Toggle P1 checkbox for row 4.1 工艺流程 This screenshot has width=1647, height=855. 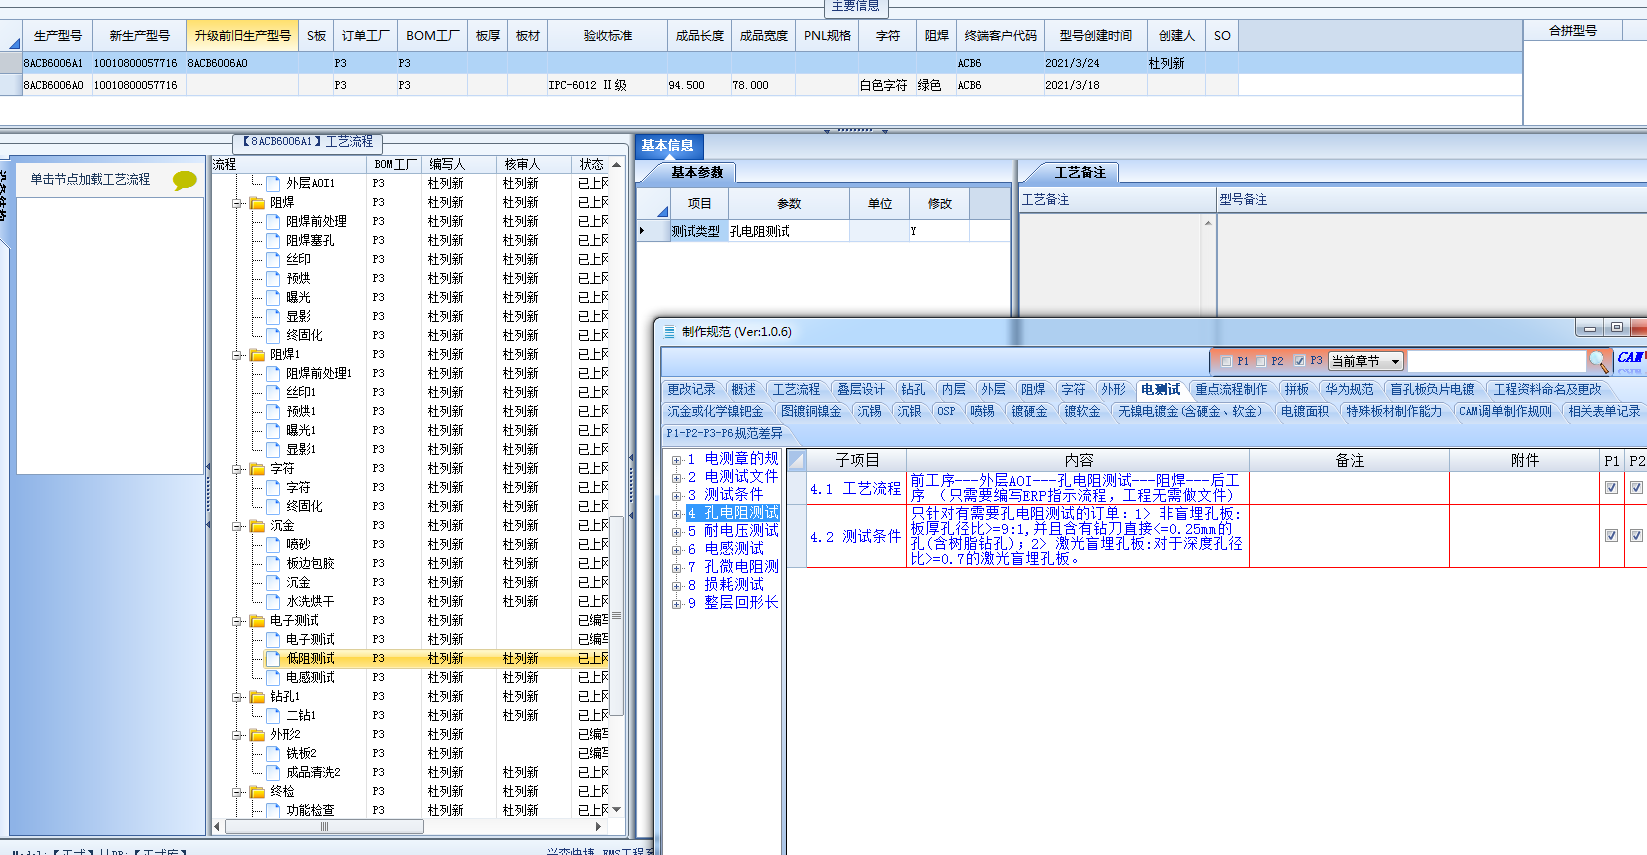coord(1611,488)
